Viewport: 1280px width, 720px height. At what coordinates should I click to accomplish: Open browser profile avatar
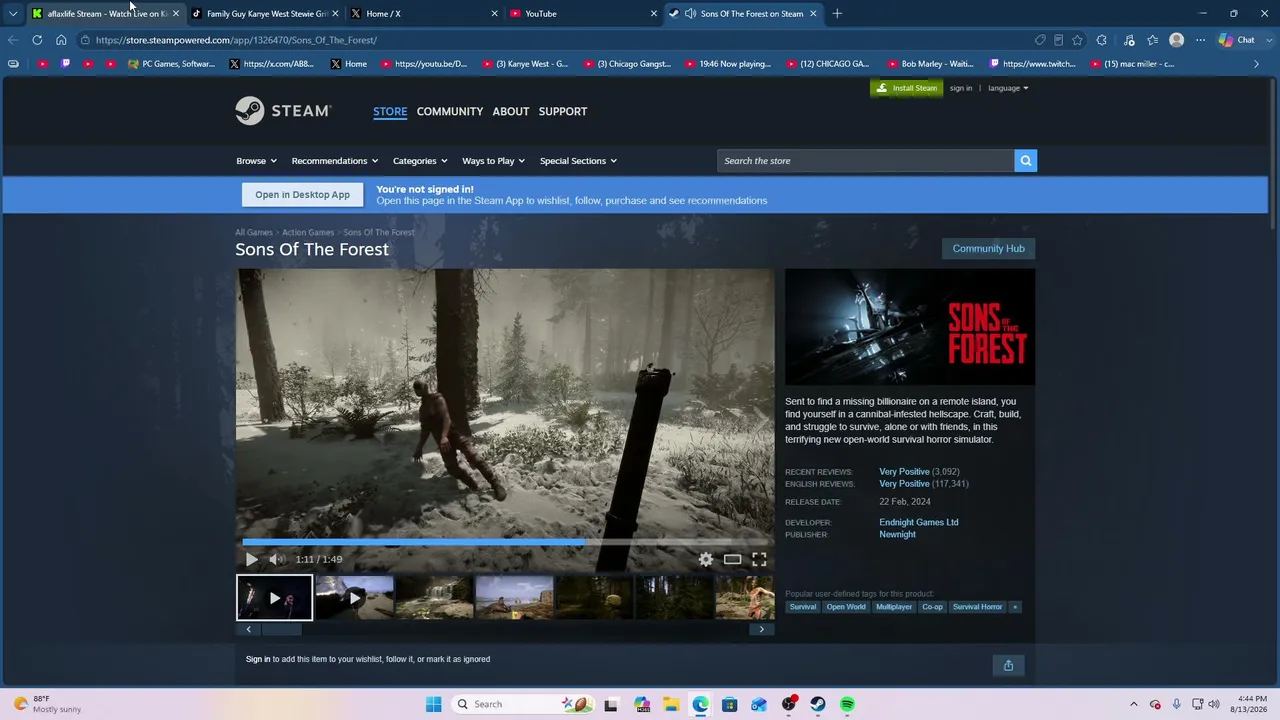click(x=1177, y=40)
